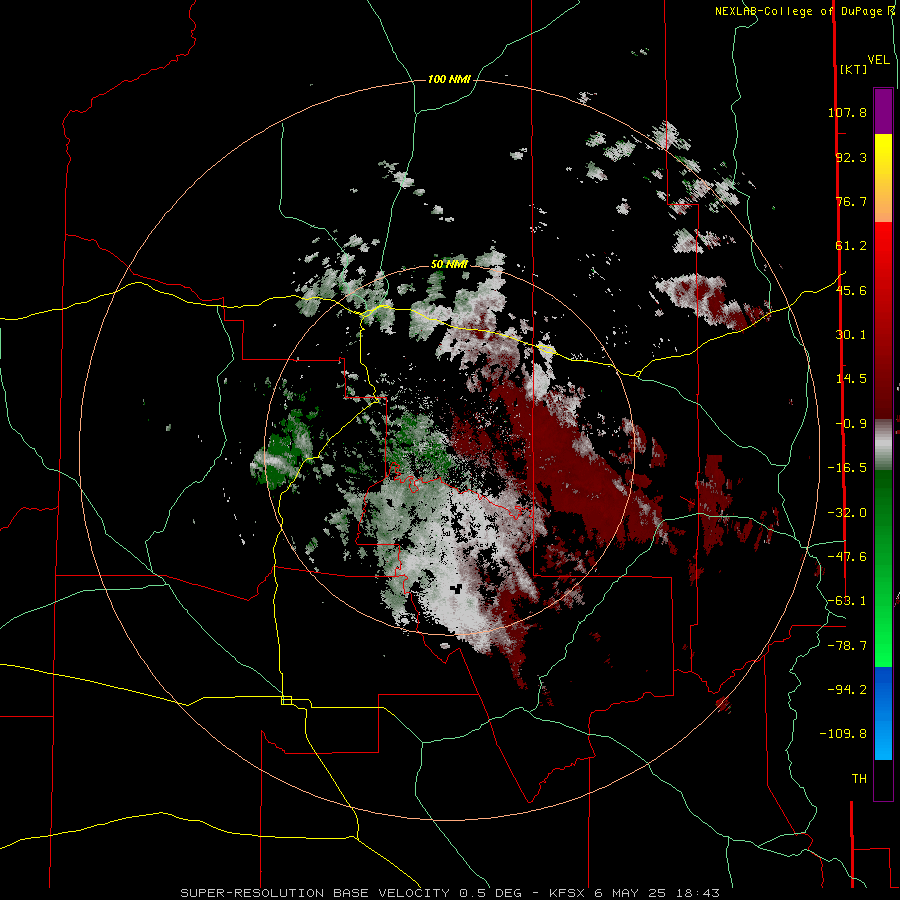Click the 100 NMI range ring label
900x900 pixels.
tap(449, 79)
